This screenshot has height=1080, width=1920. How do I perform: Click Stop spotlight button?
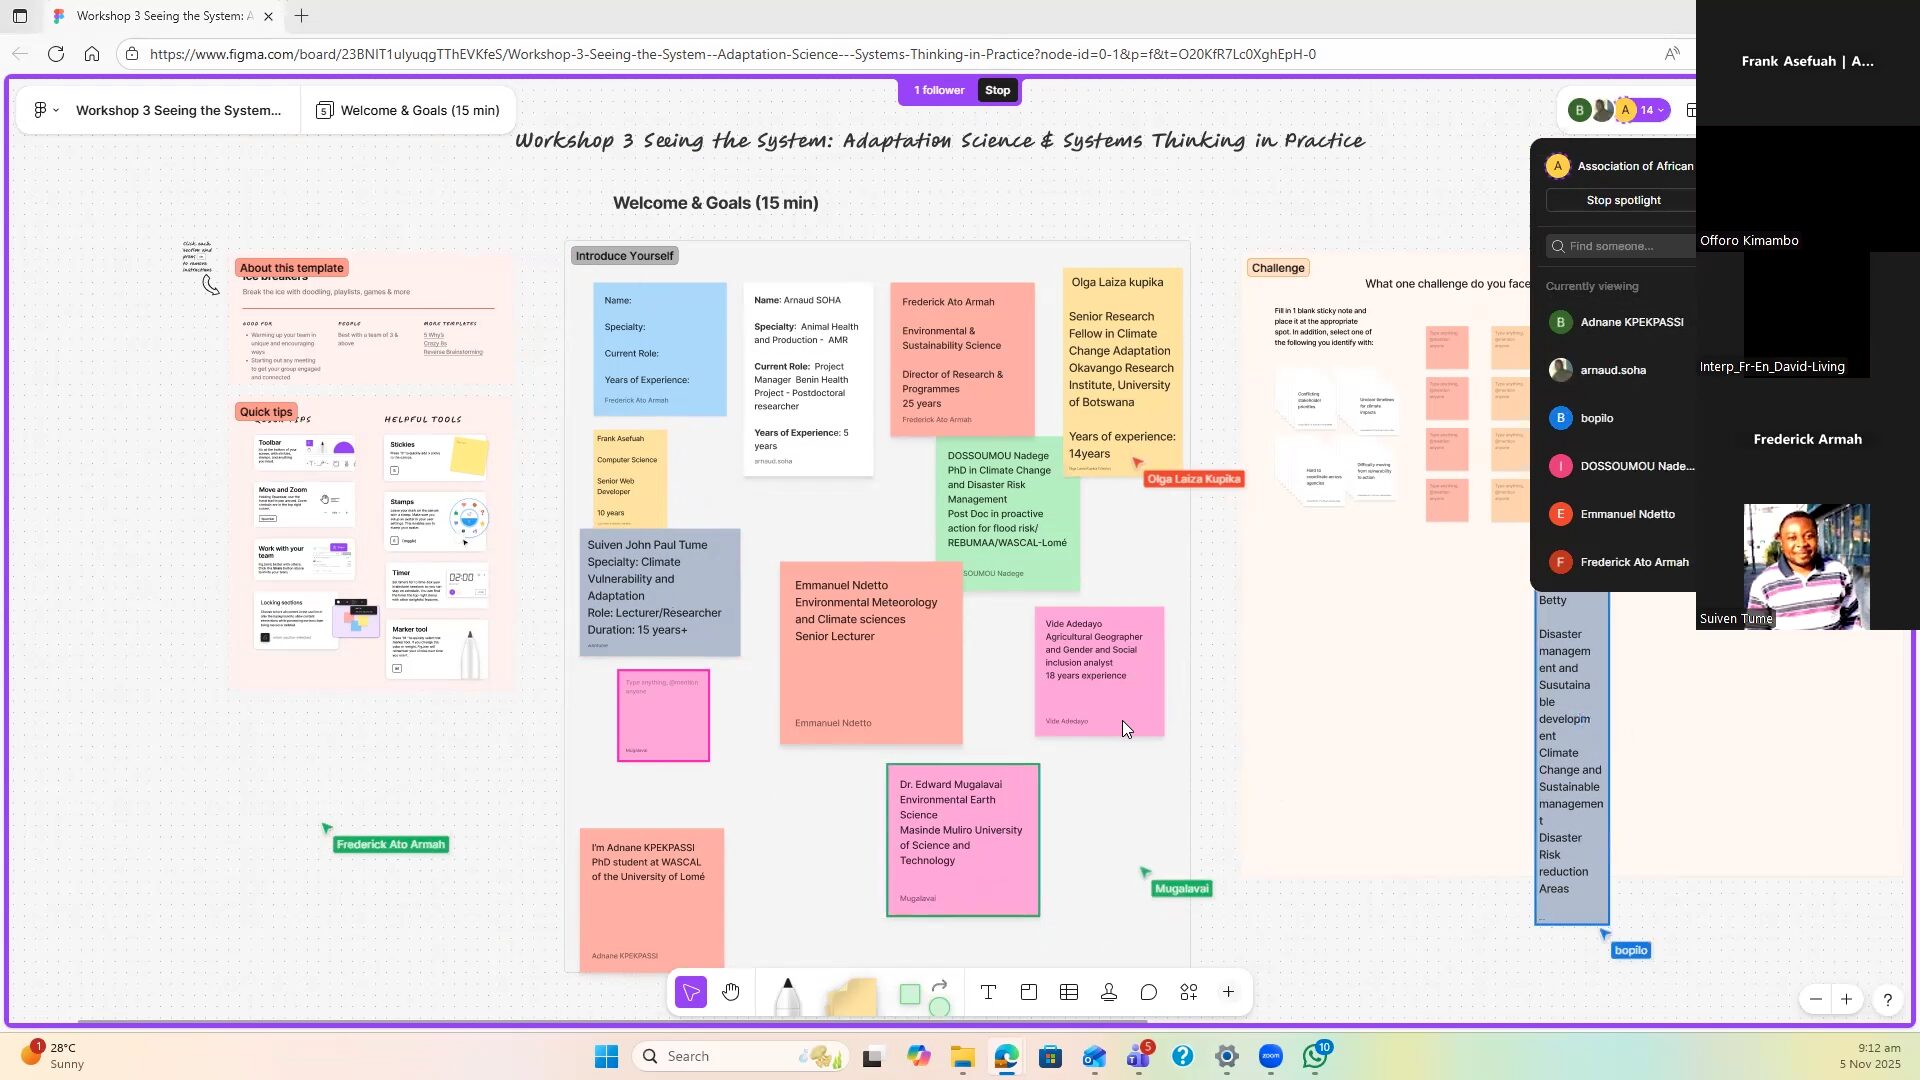coord(1622,200)
